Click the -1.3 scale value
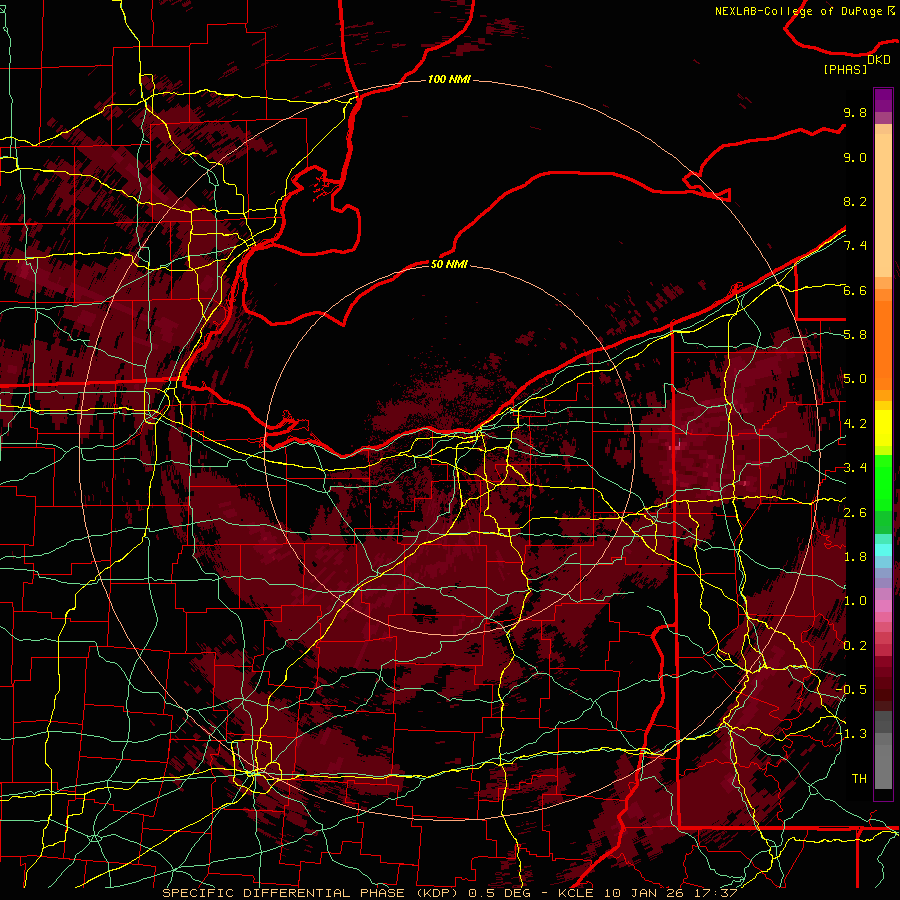The width and height of the screenshot is (900, 900). [x=851, y=734]
